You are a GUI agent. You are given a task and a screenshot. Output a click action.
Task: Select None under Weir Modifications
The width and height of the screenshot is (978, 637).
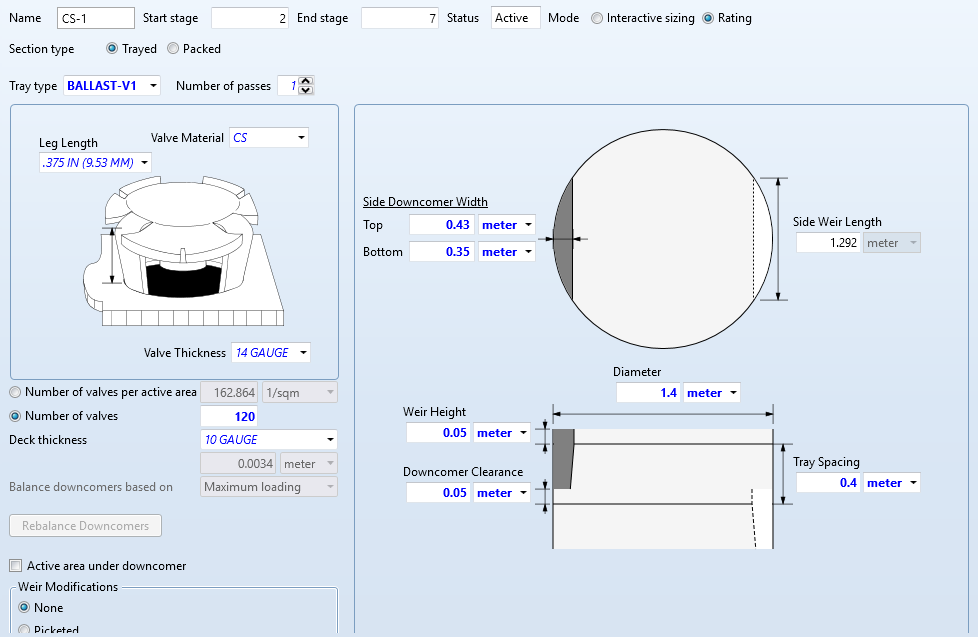tap(24, 608)
